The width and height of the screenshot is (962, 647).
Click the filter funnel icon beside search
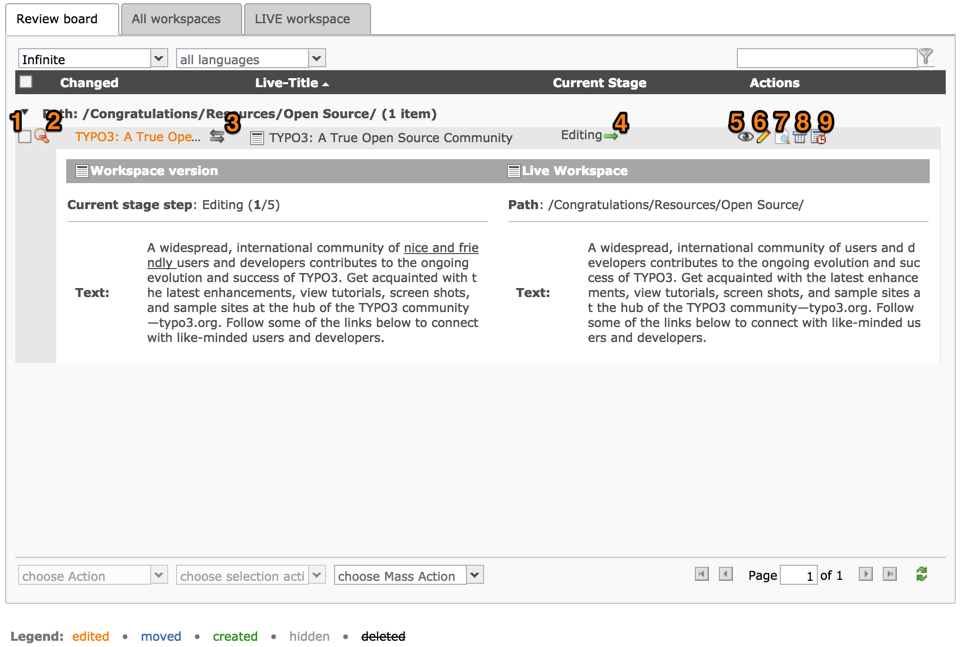coord(927,57)
